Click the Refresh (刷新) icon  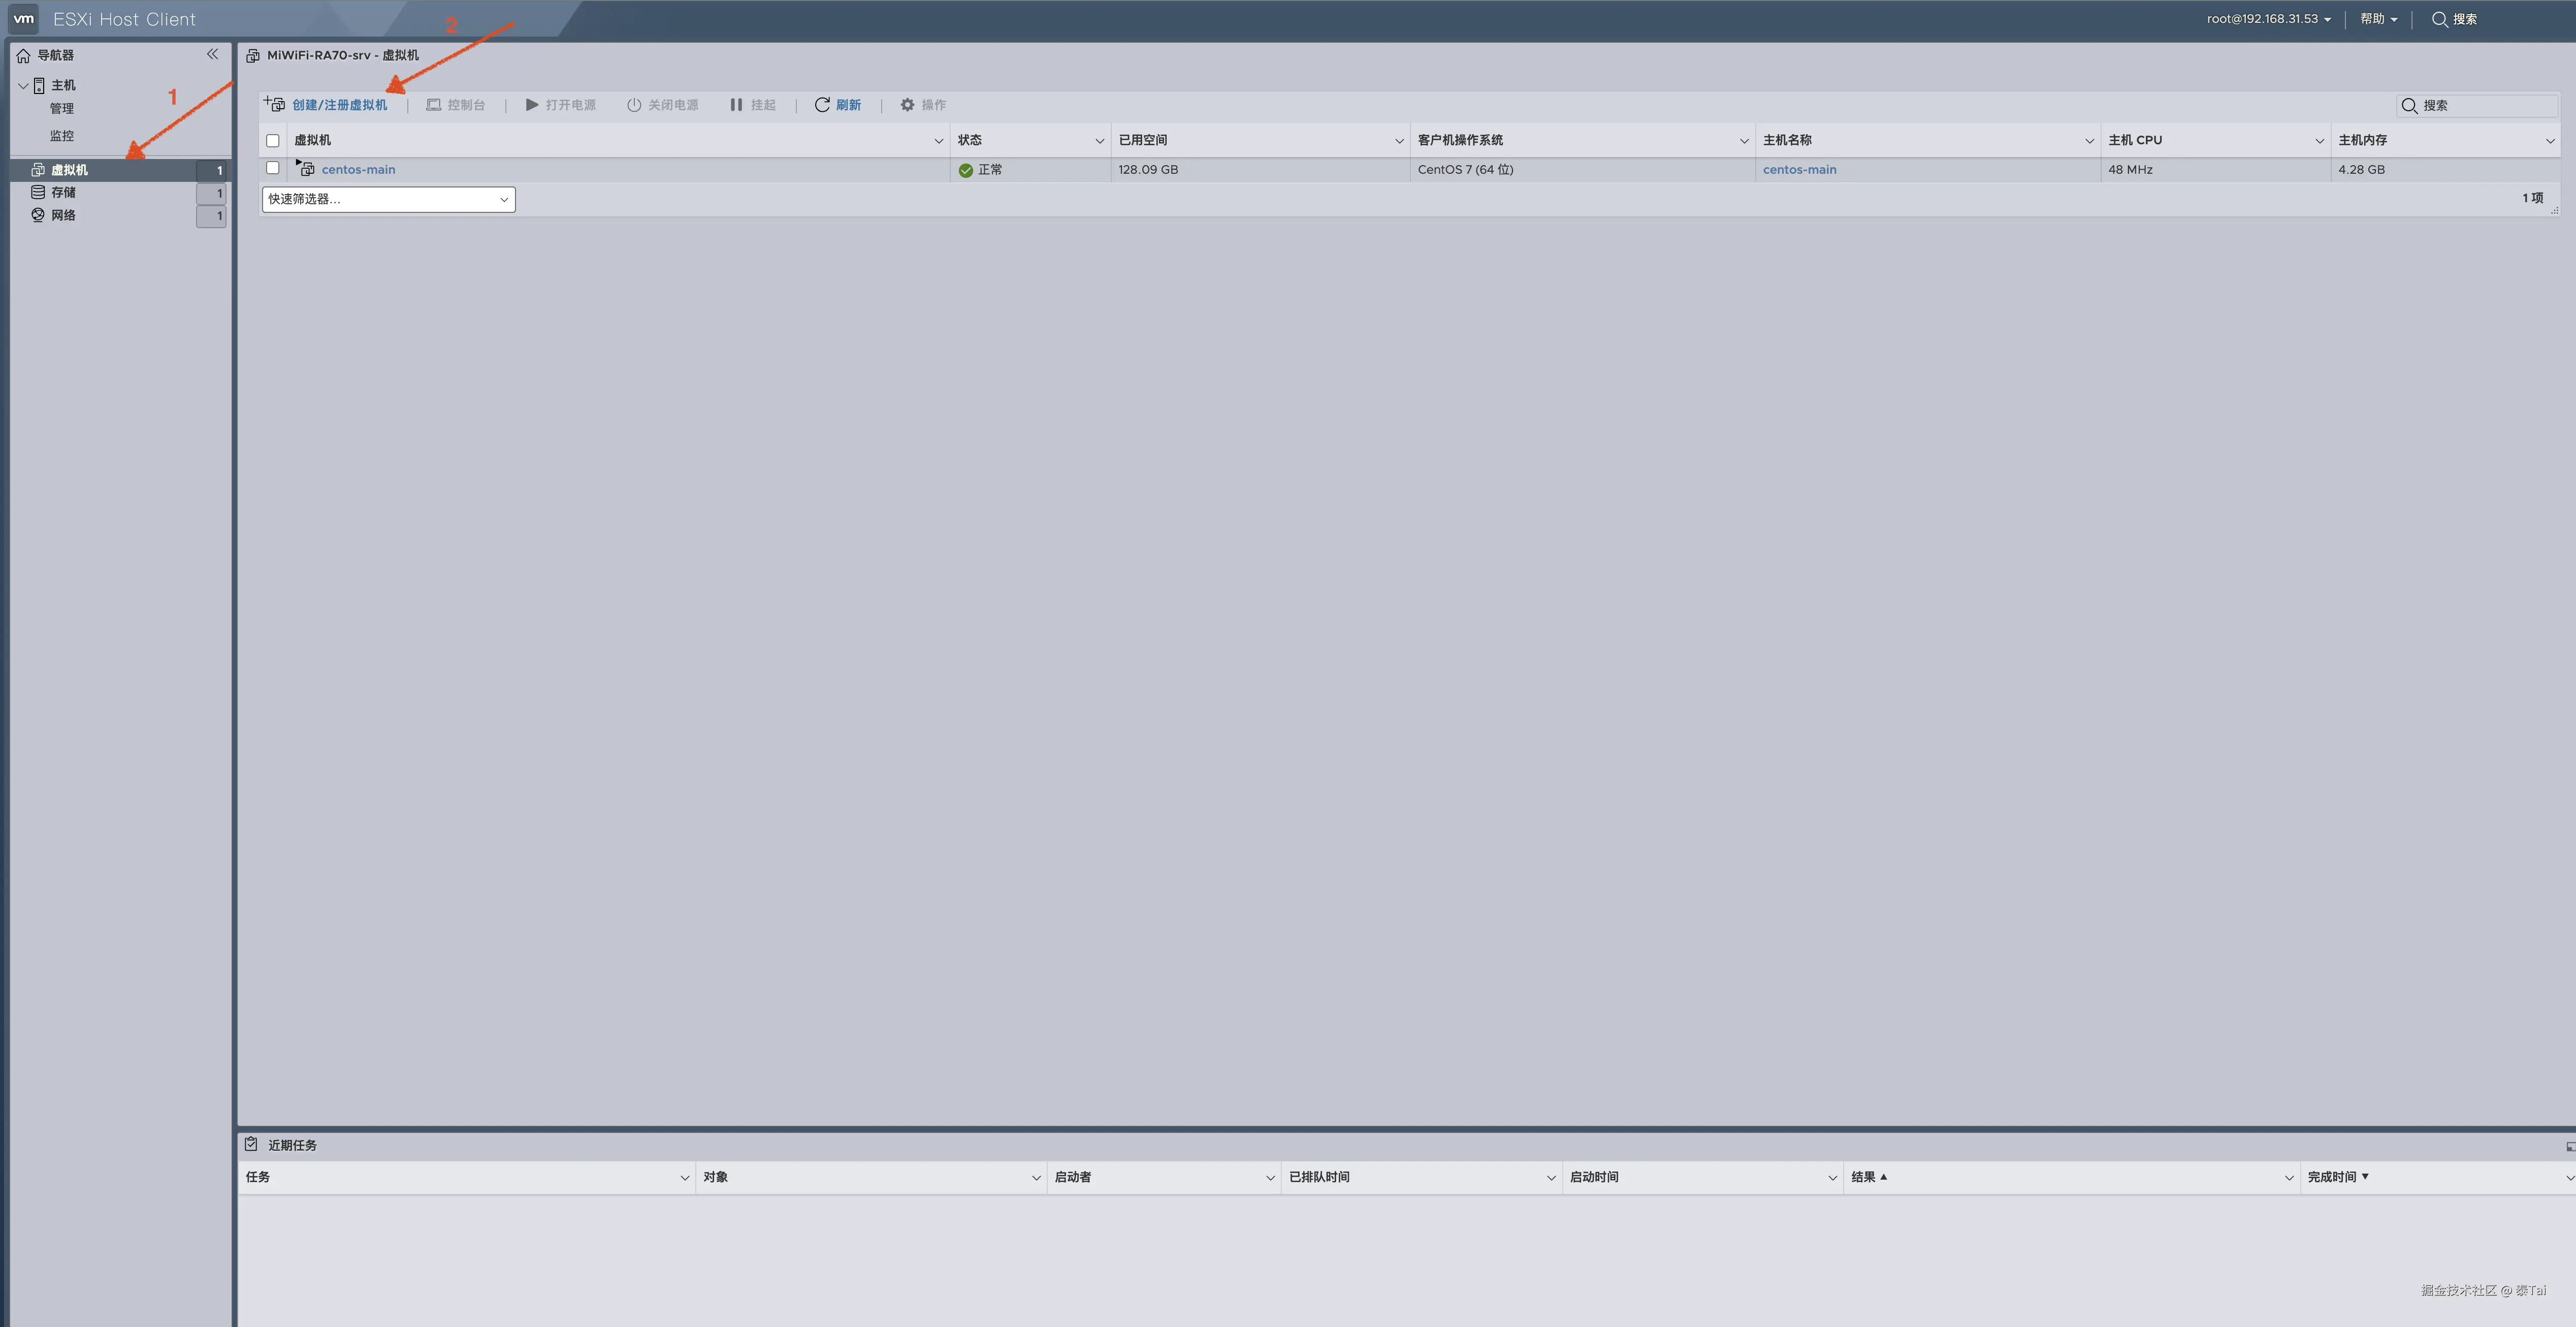pyautogui.click(x=822, y=105)
